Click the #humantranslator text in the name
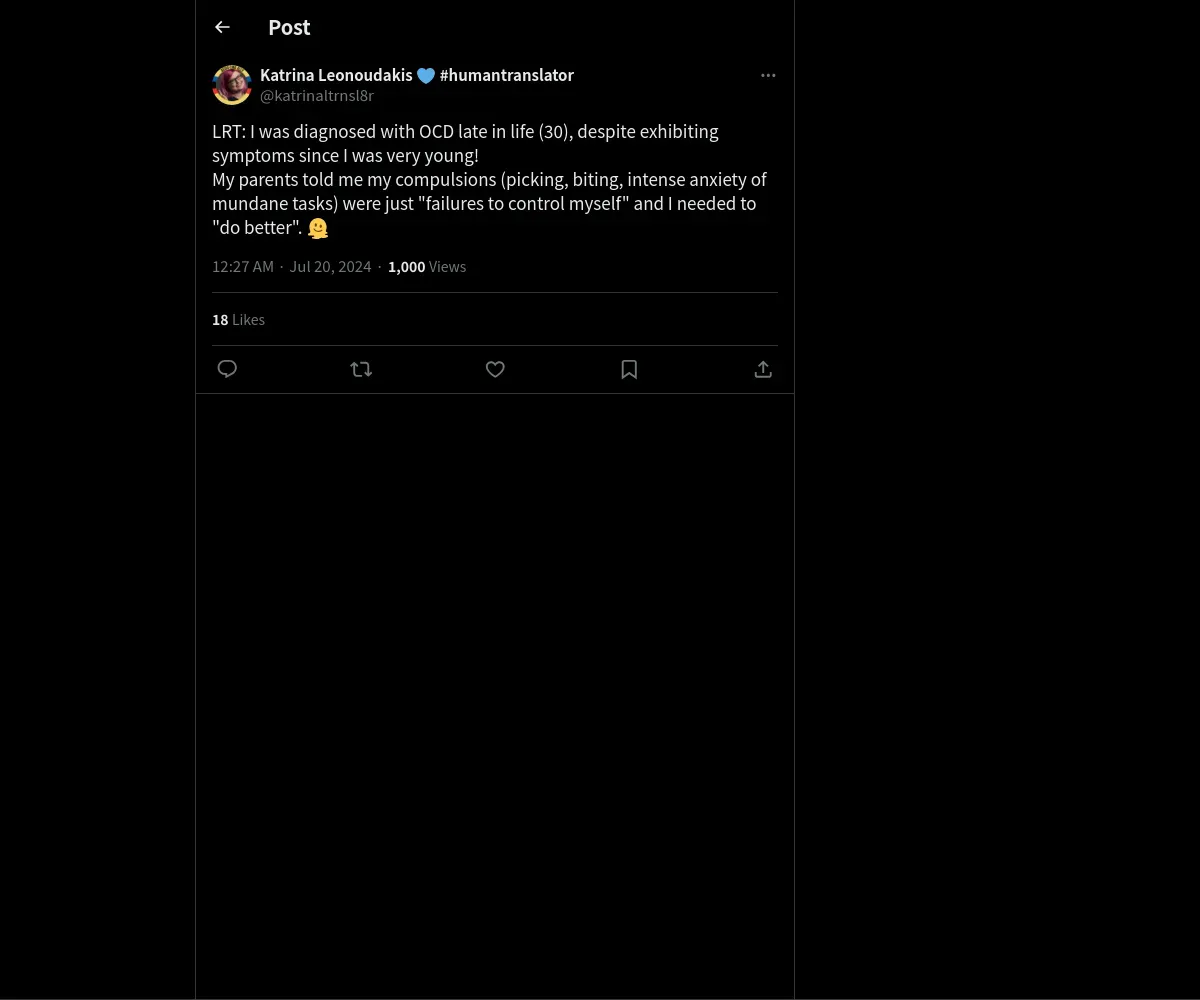 [507, 75]
